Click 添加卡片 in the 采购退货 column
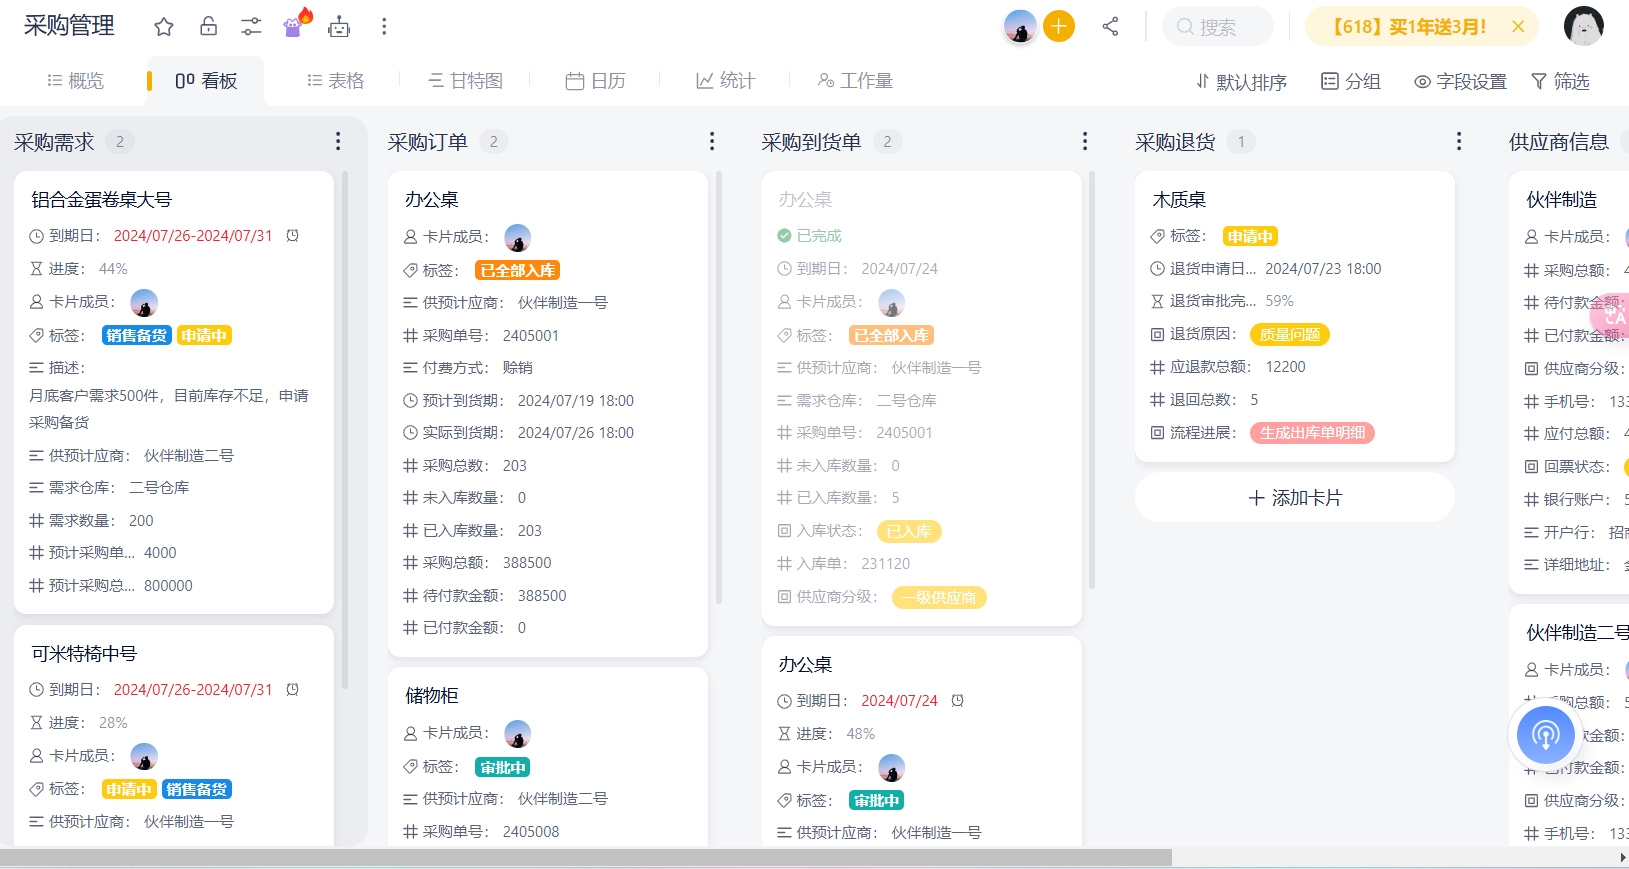The width and height of the screenshot is (1629, 869). point(1295,498)
